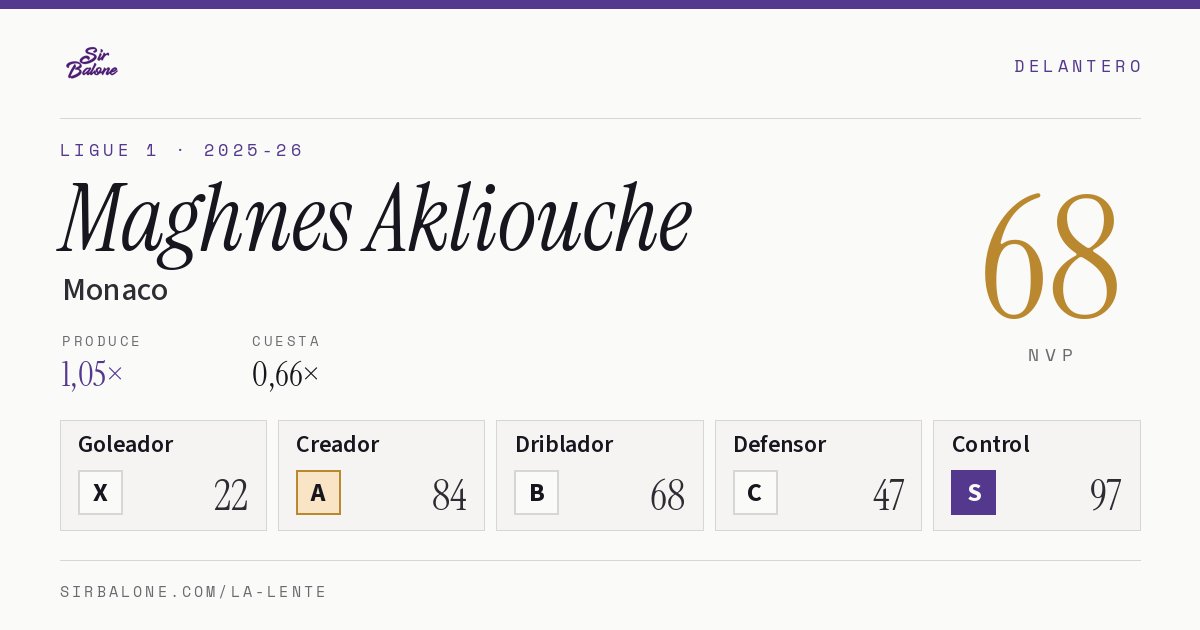The width and height of the screenshot is (1200, 630).
Task: Click the Goleador score 22
Action: (231, 494)
